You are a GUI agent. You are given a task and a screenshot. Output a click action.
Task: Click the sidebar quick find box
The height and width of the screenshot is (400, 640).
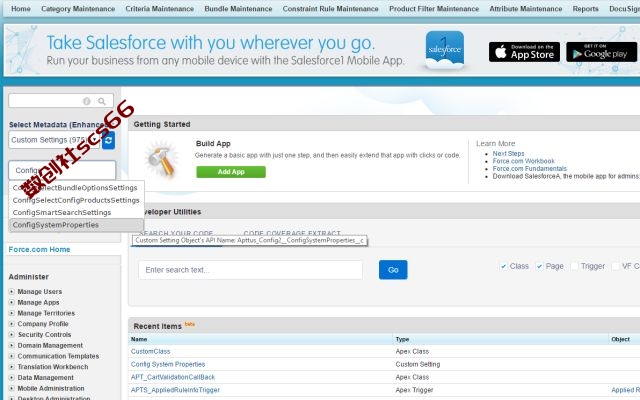tap(61, 101)
